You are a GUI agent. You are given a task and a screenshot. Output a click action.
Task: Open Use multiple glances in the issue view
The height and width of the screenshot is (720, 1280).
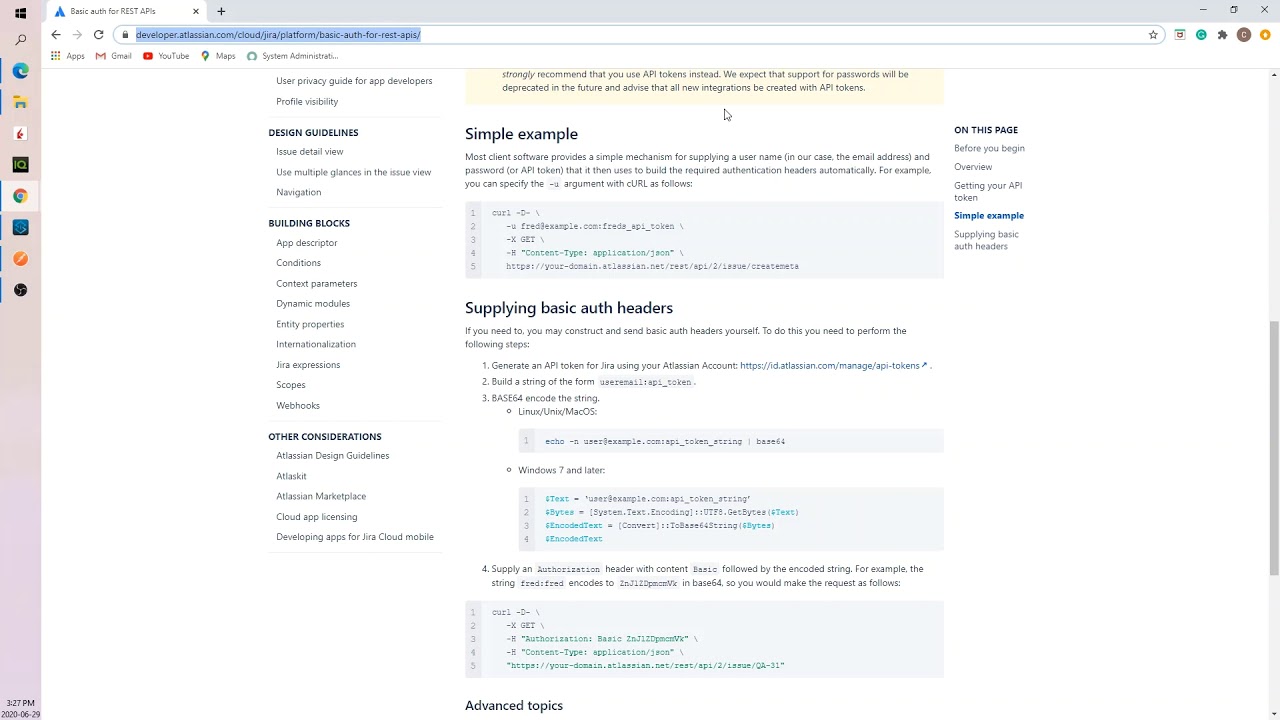[x=353, y=172]
